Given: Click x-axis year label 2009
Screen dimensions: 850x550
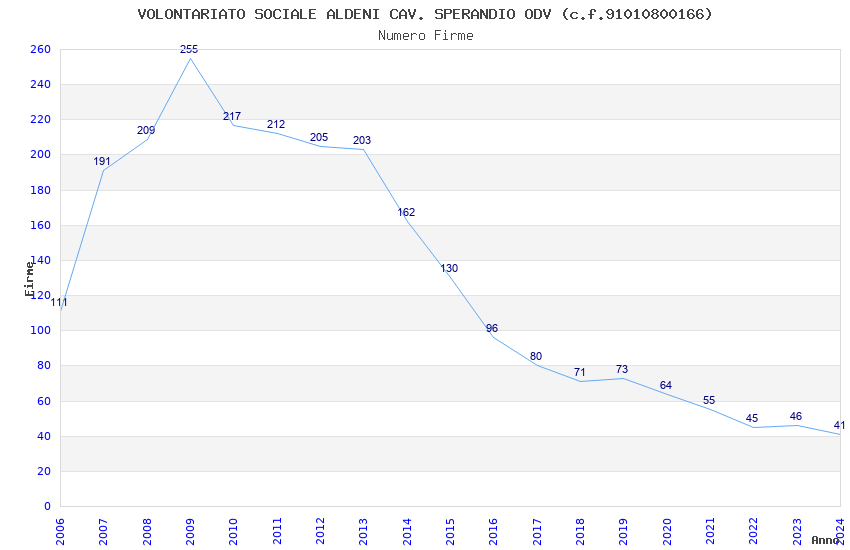Looking at the screenshot, I should point(190,531).
